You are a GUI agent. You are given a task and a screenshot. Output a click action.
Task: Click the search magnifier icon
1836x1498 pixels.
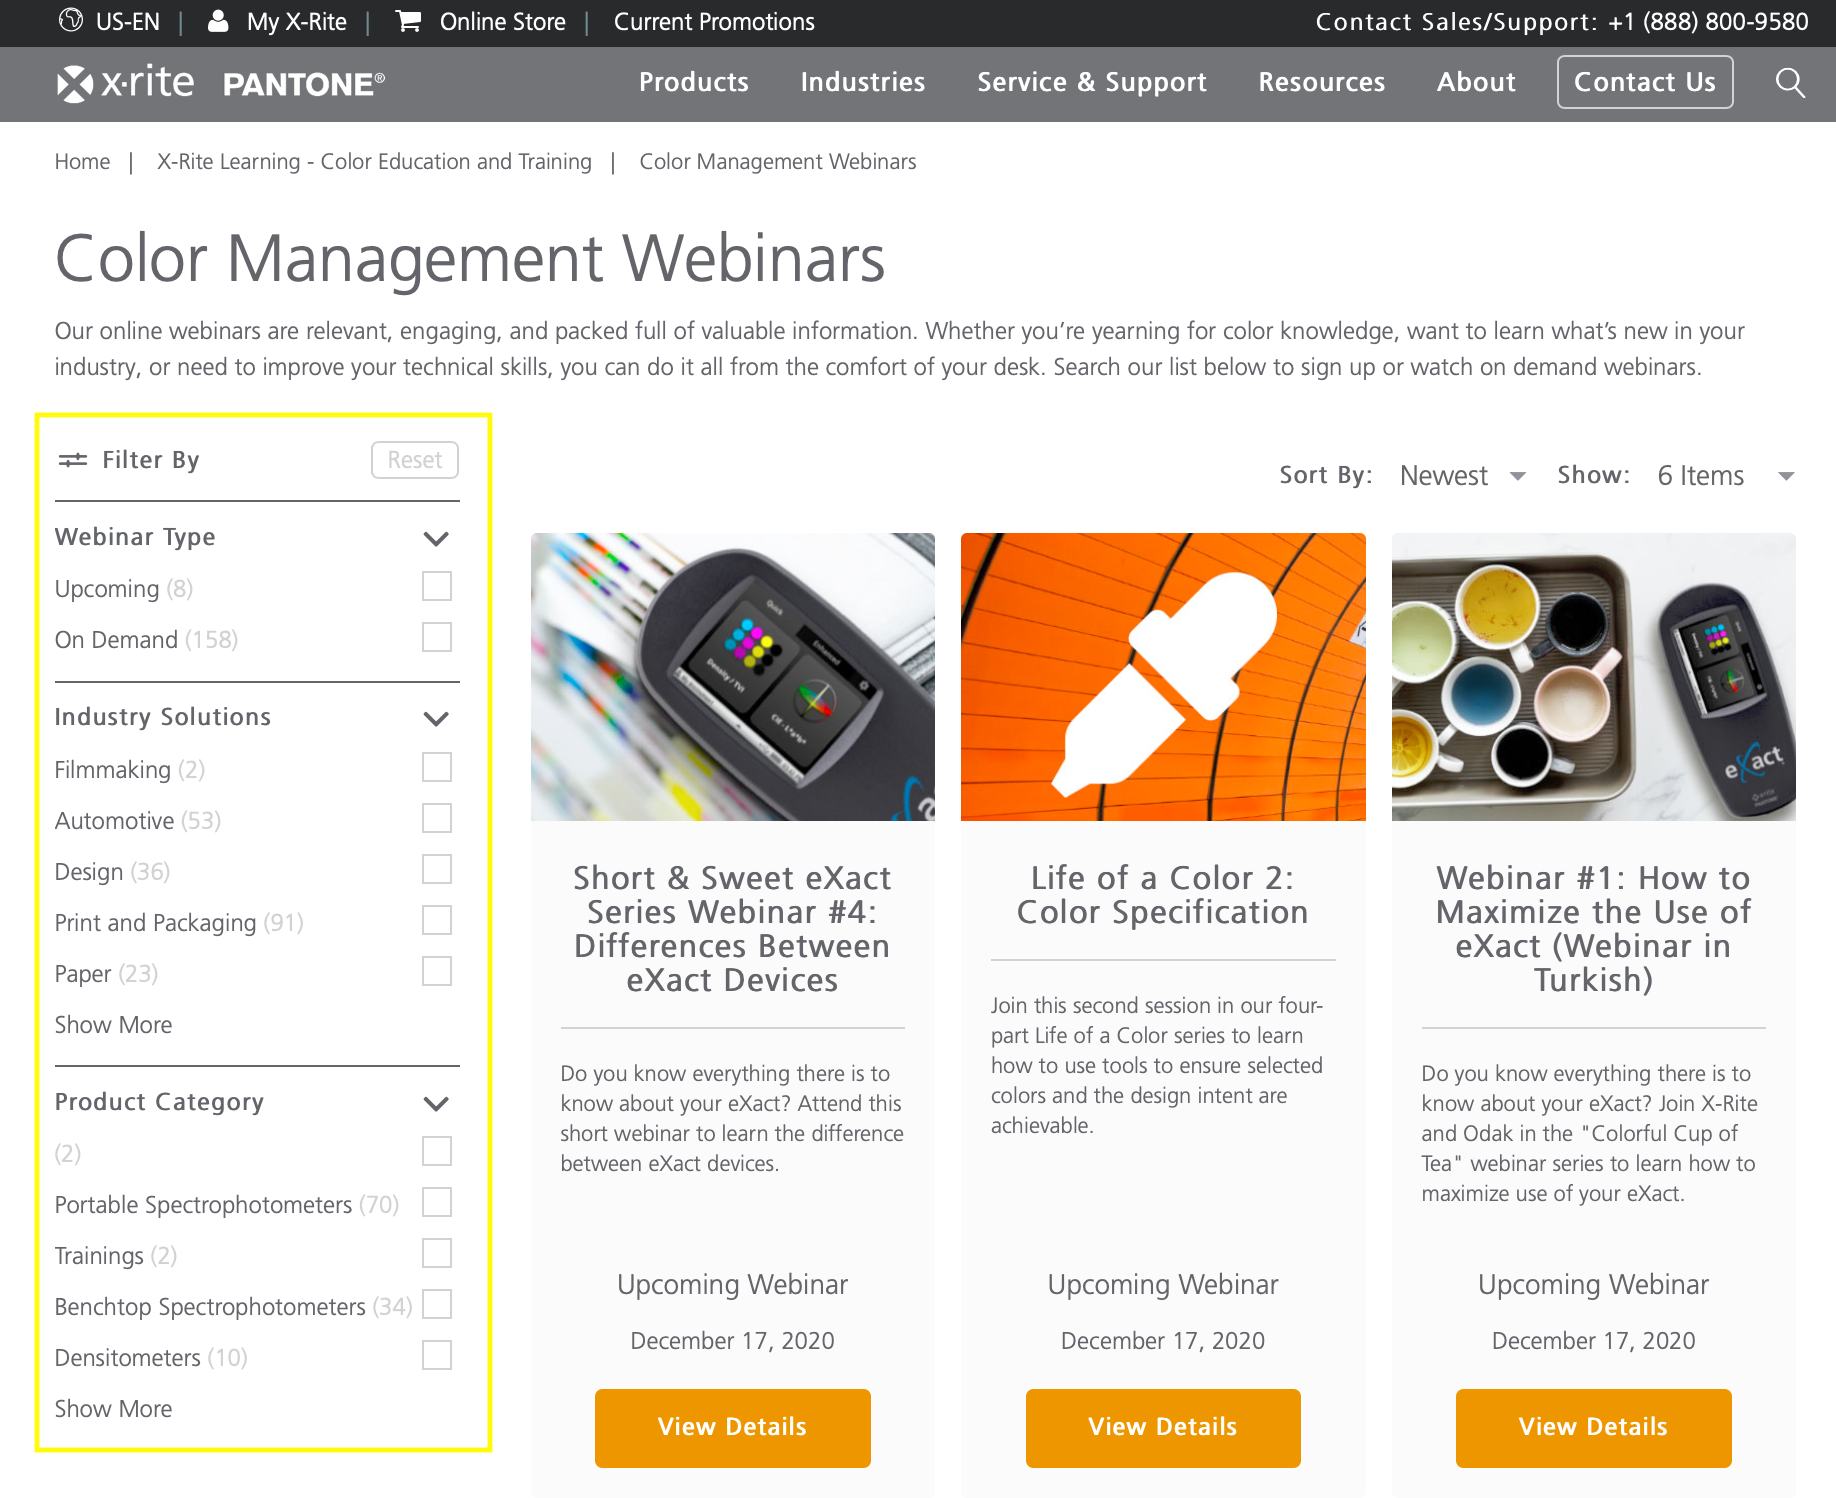tap(1790, 83)
